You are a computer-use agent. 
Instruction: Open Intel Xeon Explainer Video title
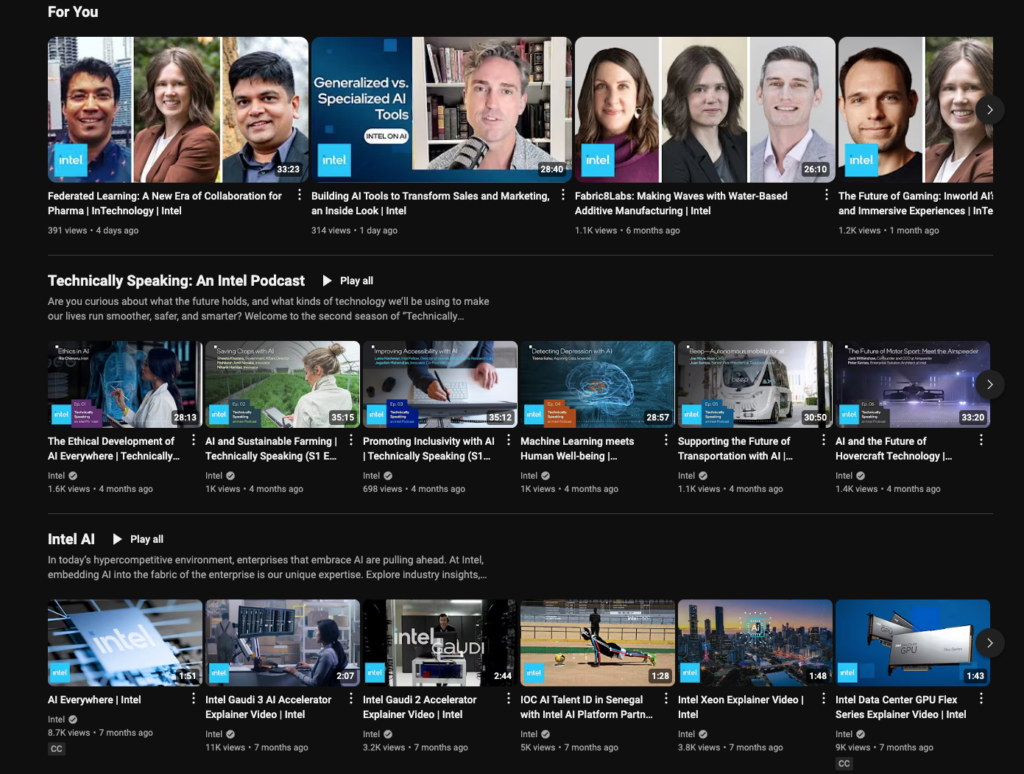tap(741, 707)
